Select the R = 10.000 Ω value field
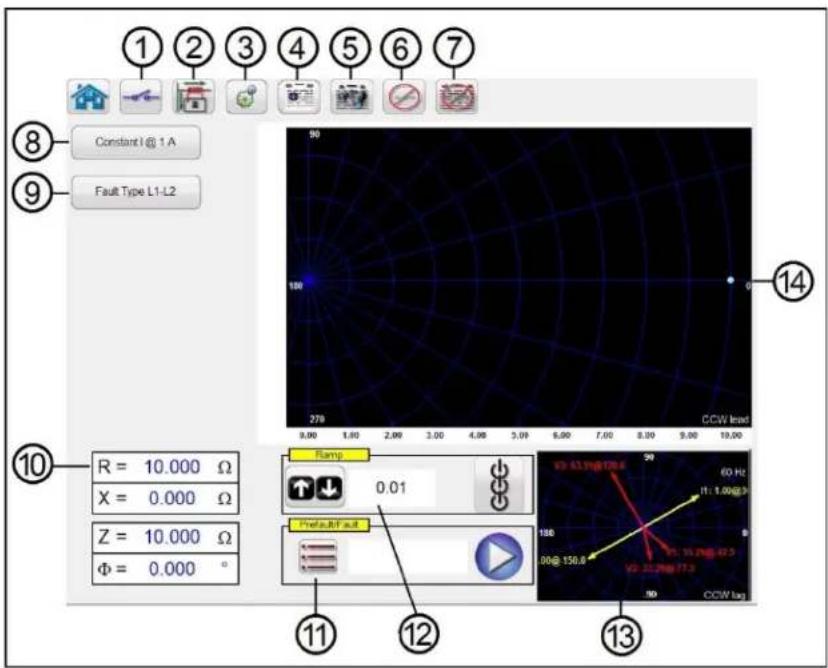This screenshot has height=668, width=828. (165, 467)
